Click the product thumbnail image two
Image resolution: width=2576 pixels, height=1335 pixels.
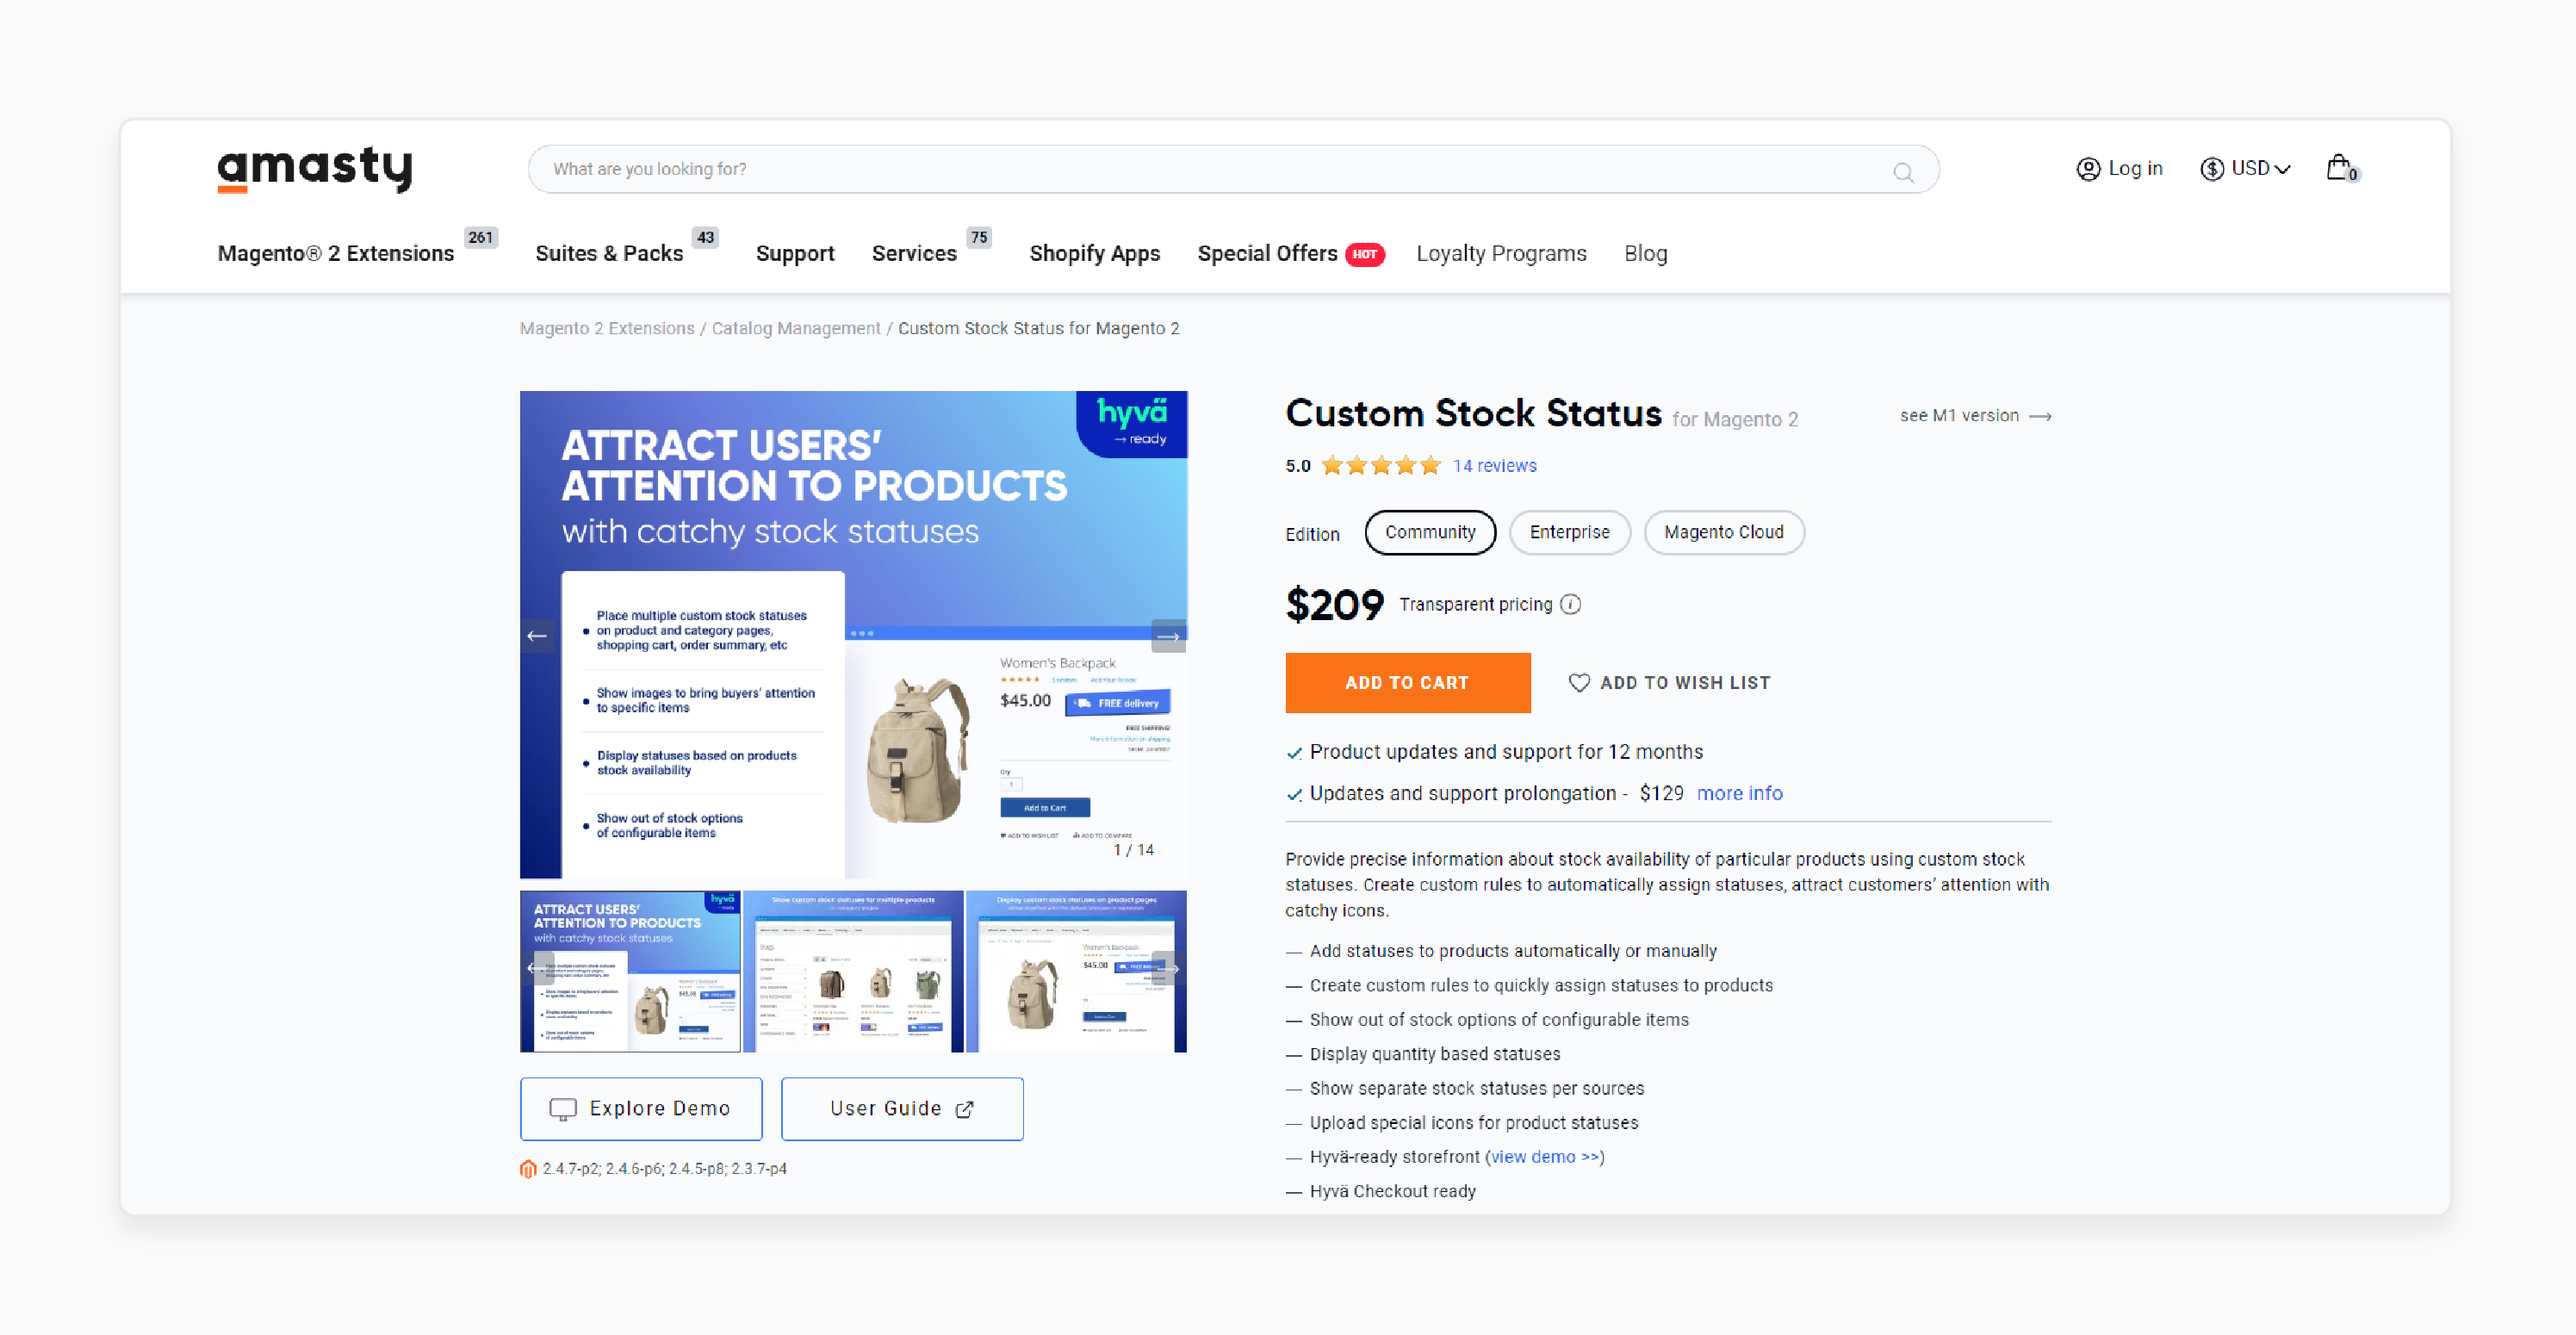click(854, 971)
